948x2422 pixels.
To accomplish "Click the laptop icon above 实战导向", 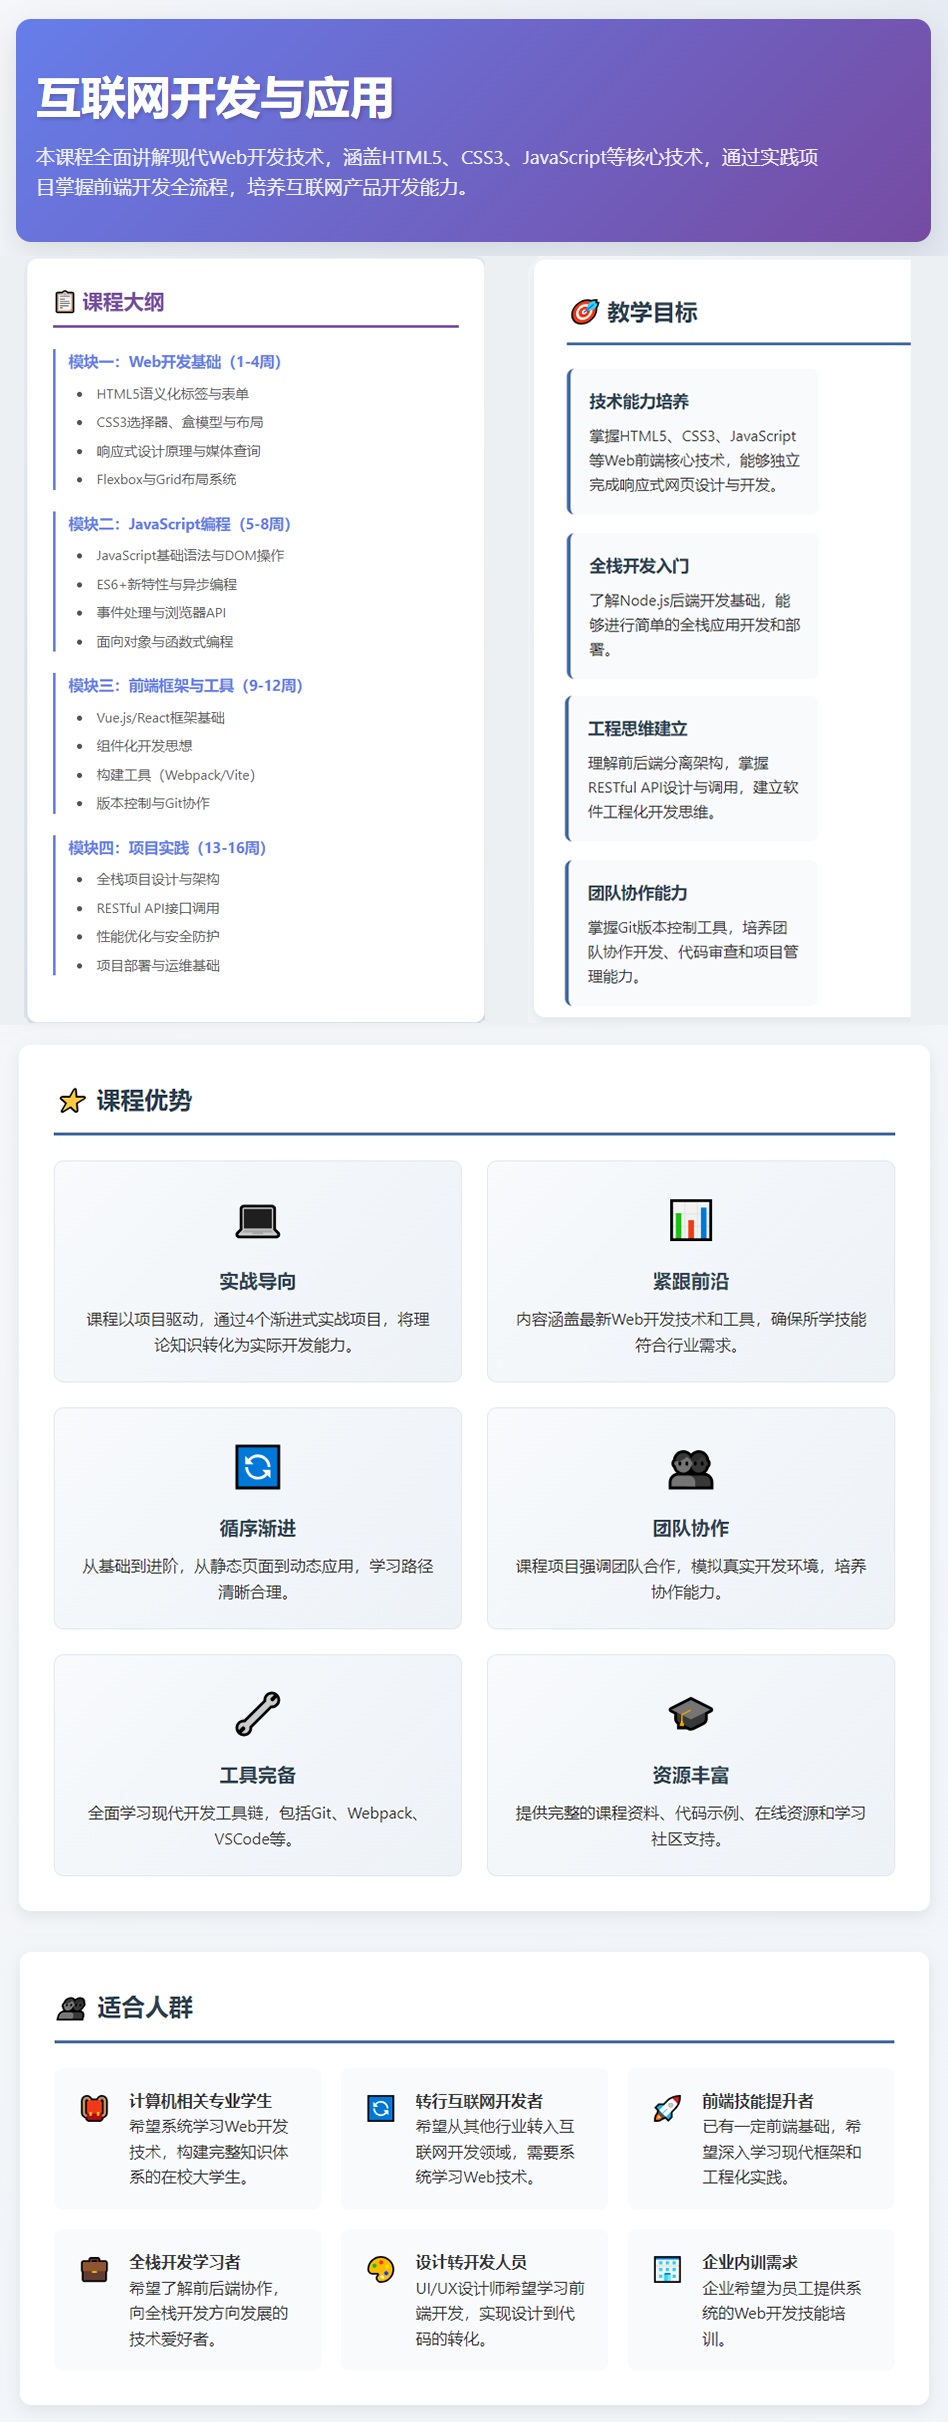I will 258,1220.
